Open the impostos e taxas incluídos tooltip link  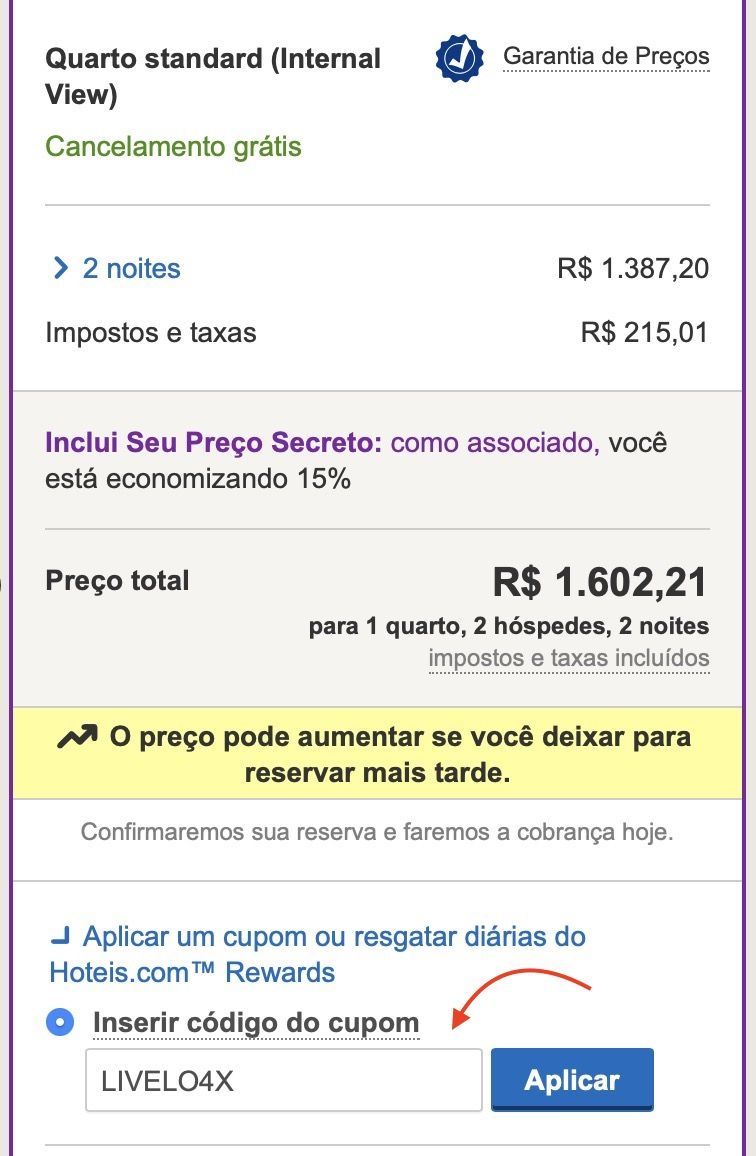click(569, 658)
